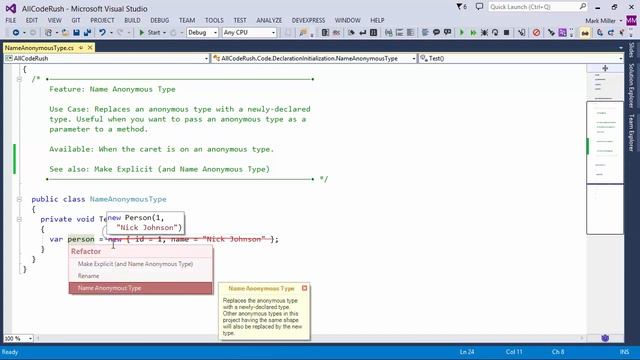Open the PROJECT menu
This screenshot has height=360, width=640.
[102, 20]
